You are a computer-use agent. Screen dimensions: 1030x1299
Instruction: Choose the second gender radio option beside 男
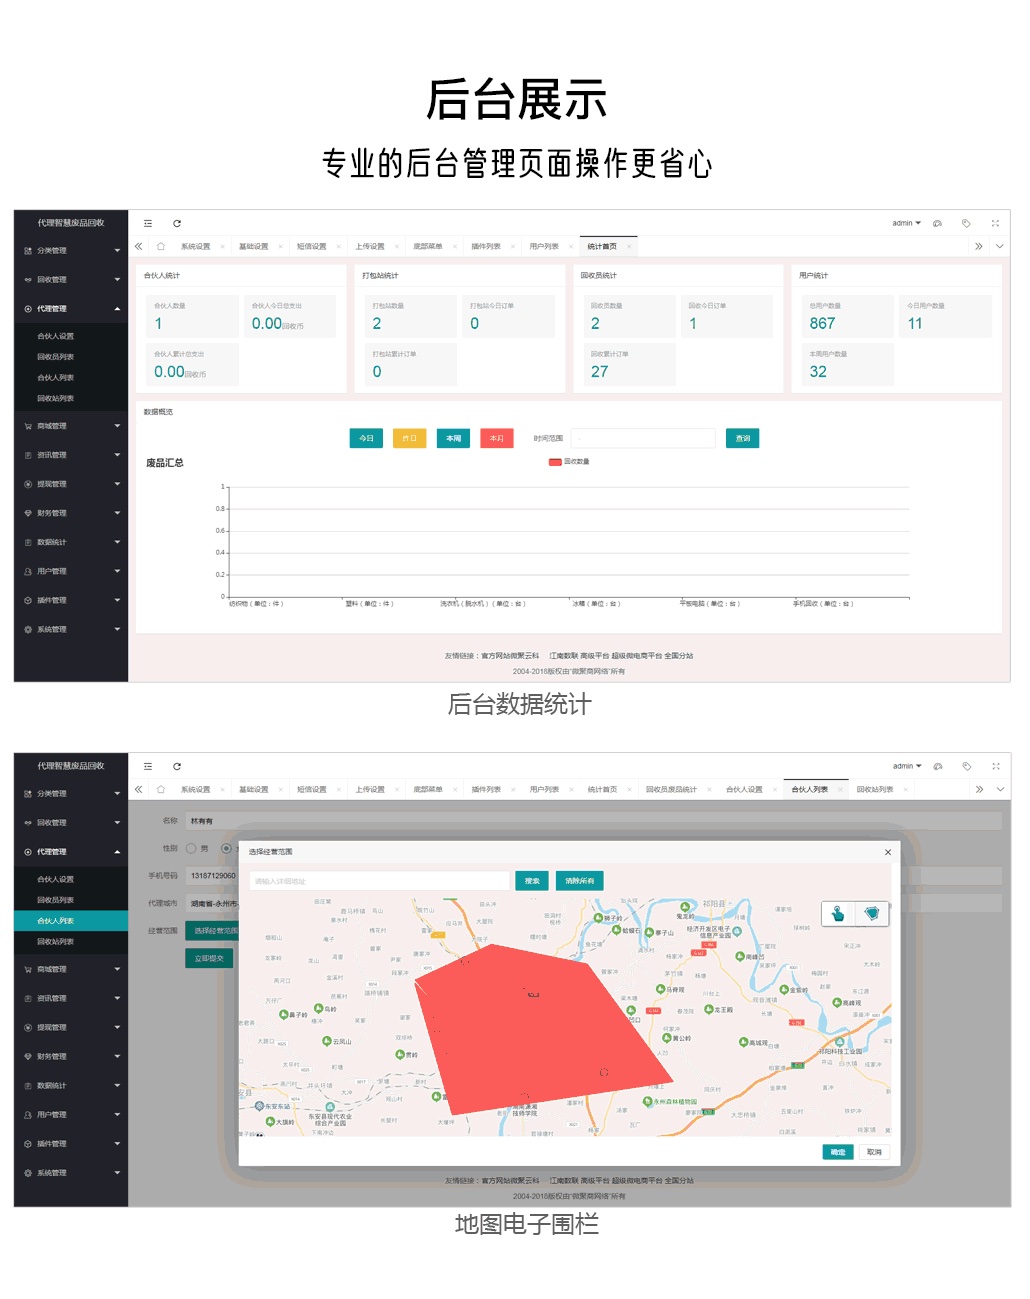226,848
